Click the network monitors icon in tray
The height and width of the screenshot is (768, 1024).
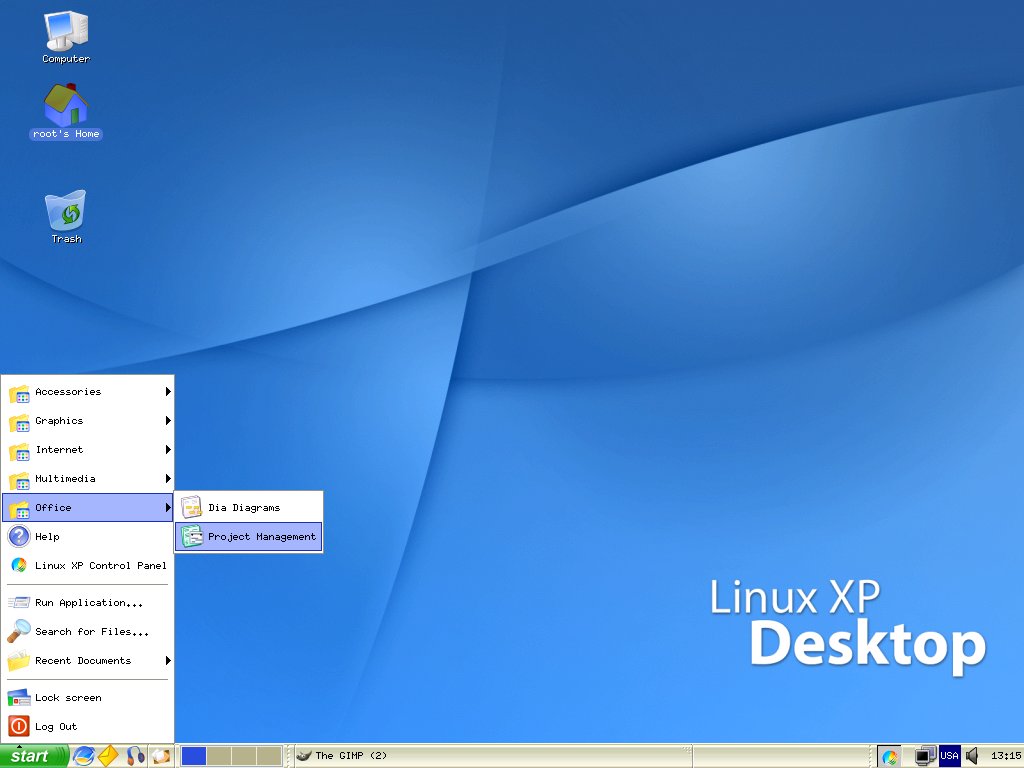click(925, 756)
